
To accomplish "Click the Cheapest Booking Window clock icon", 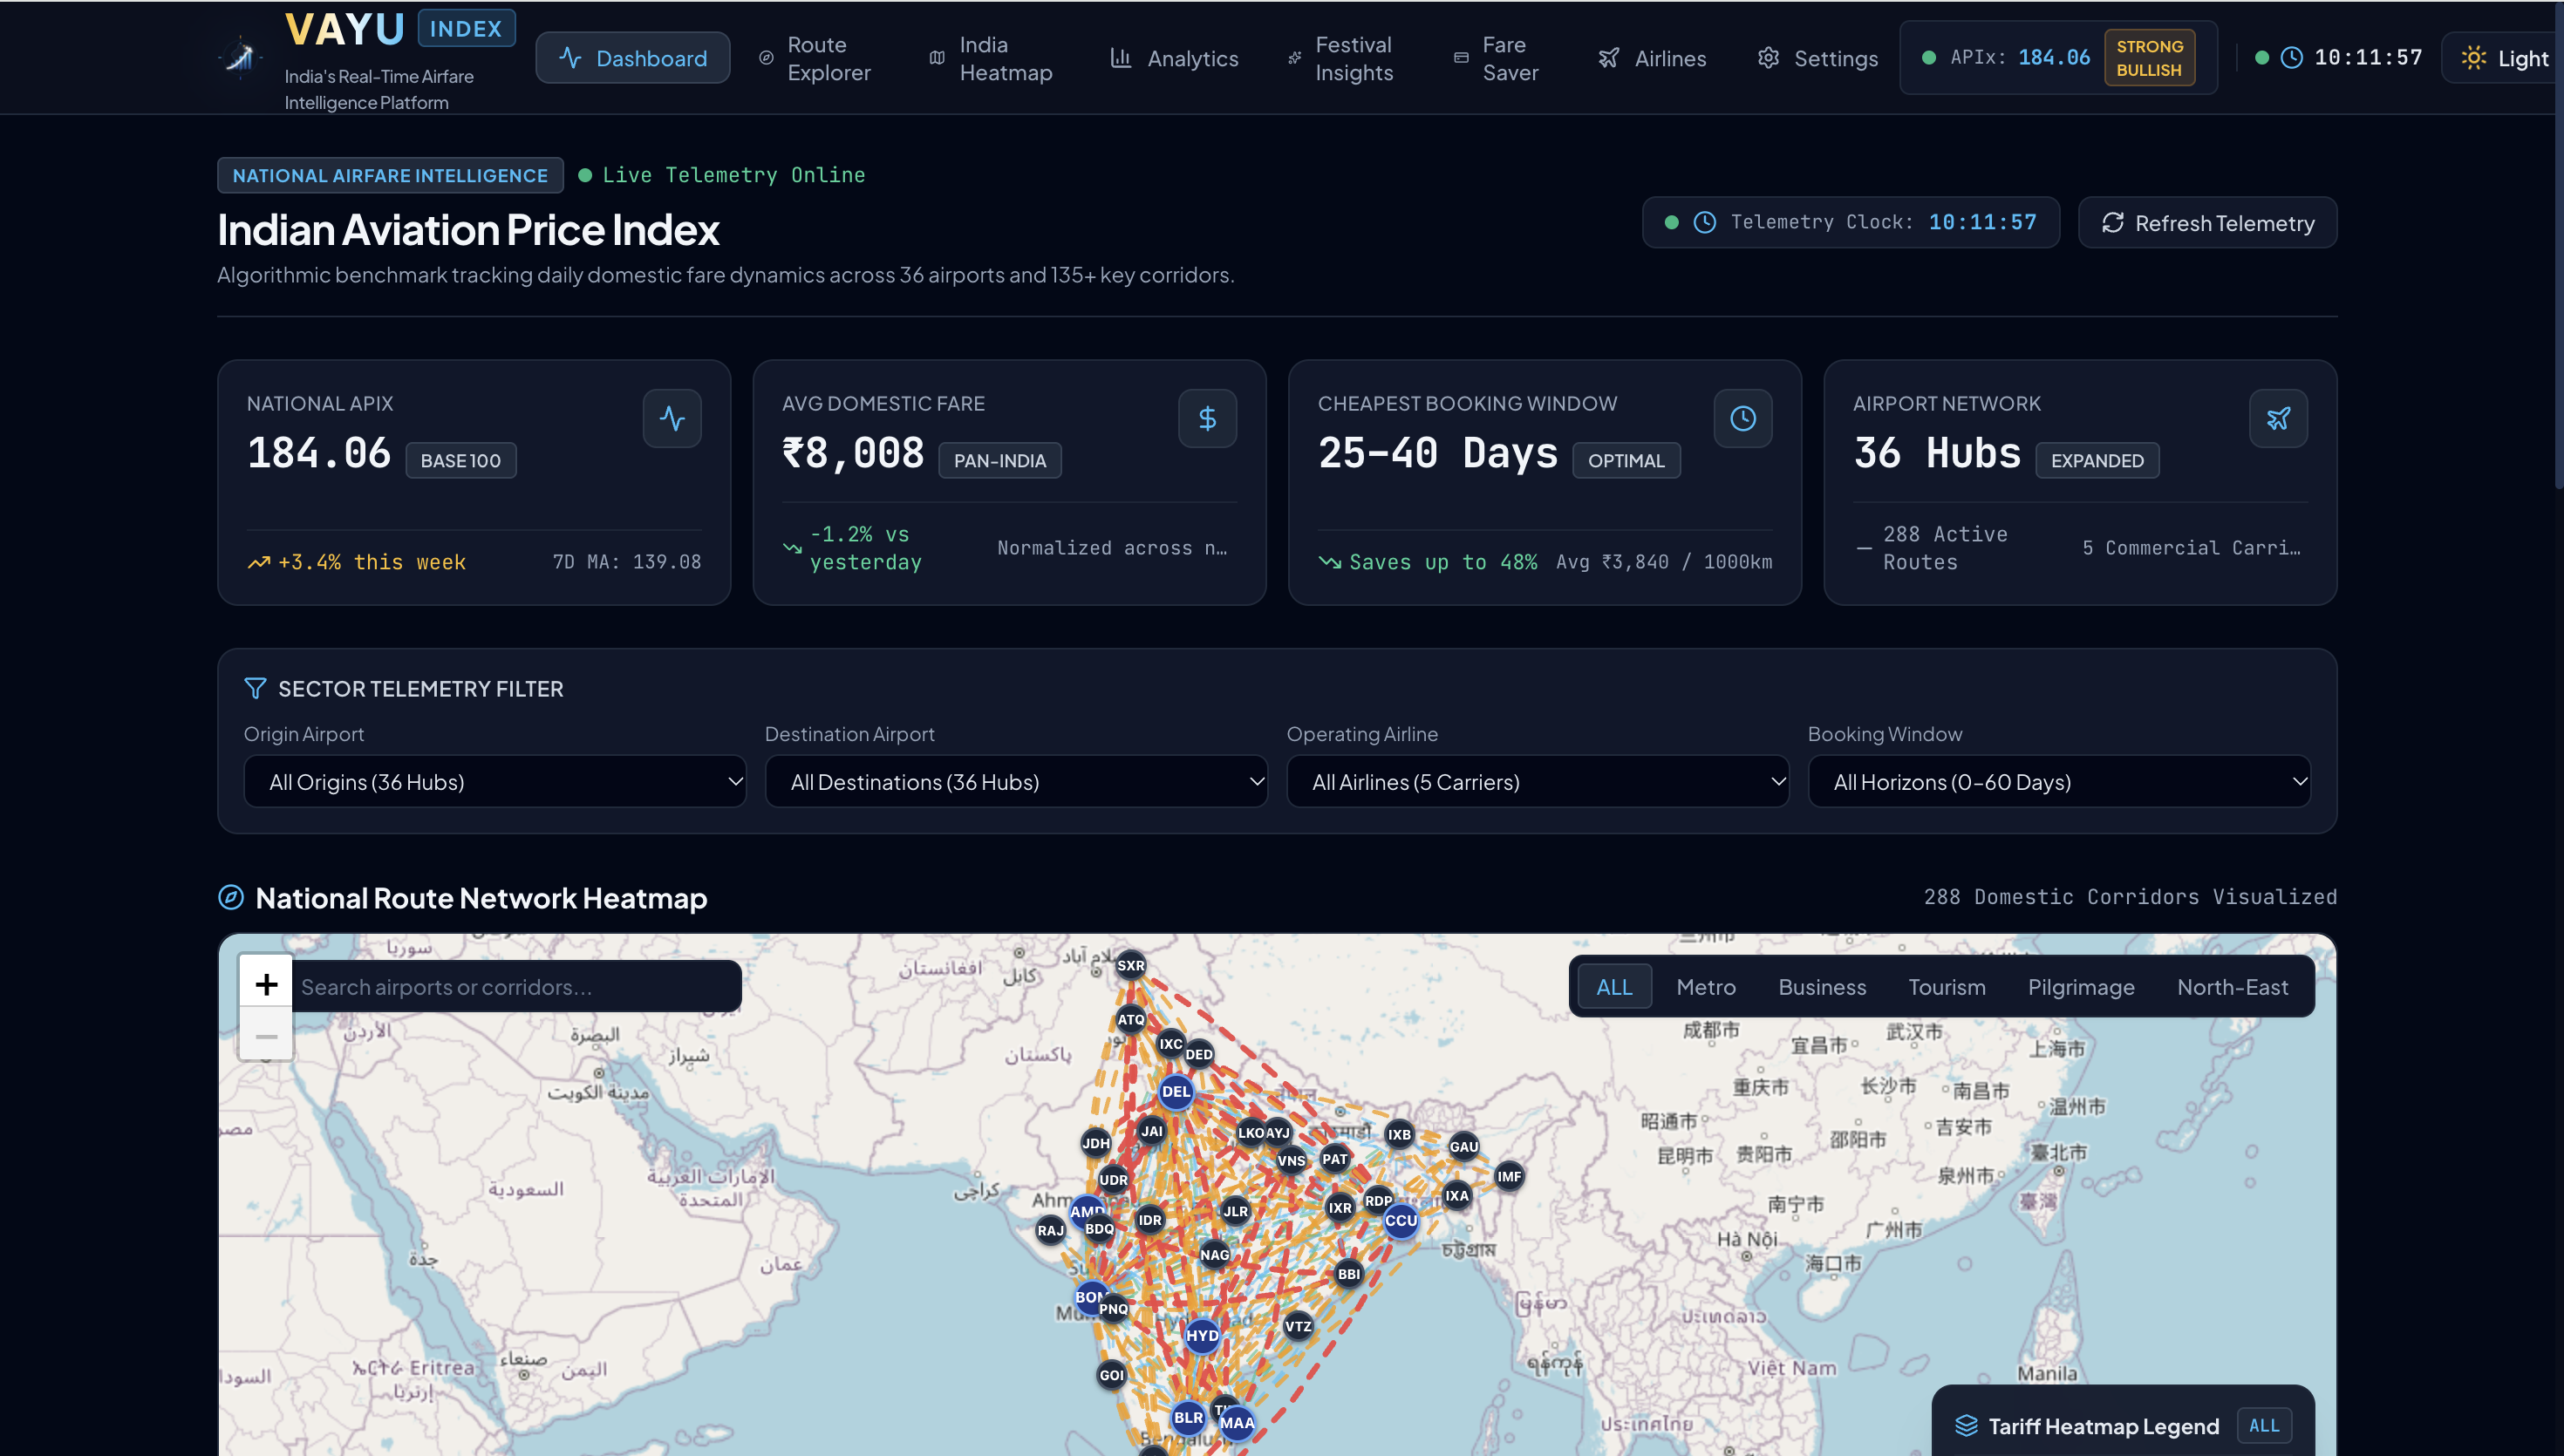I will (1743, 418).
